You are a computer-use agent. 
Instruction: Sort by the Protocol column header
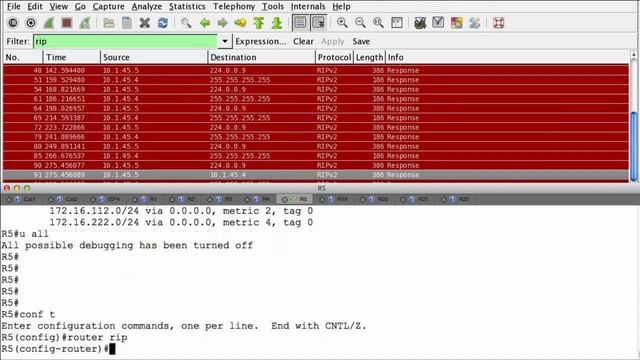(x=334, y=57)
